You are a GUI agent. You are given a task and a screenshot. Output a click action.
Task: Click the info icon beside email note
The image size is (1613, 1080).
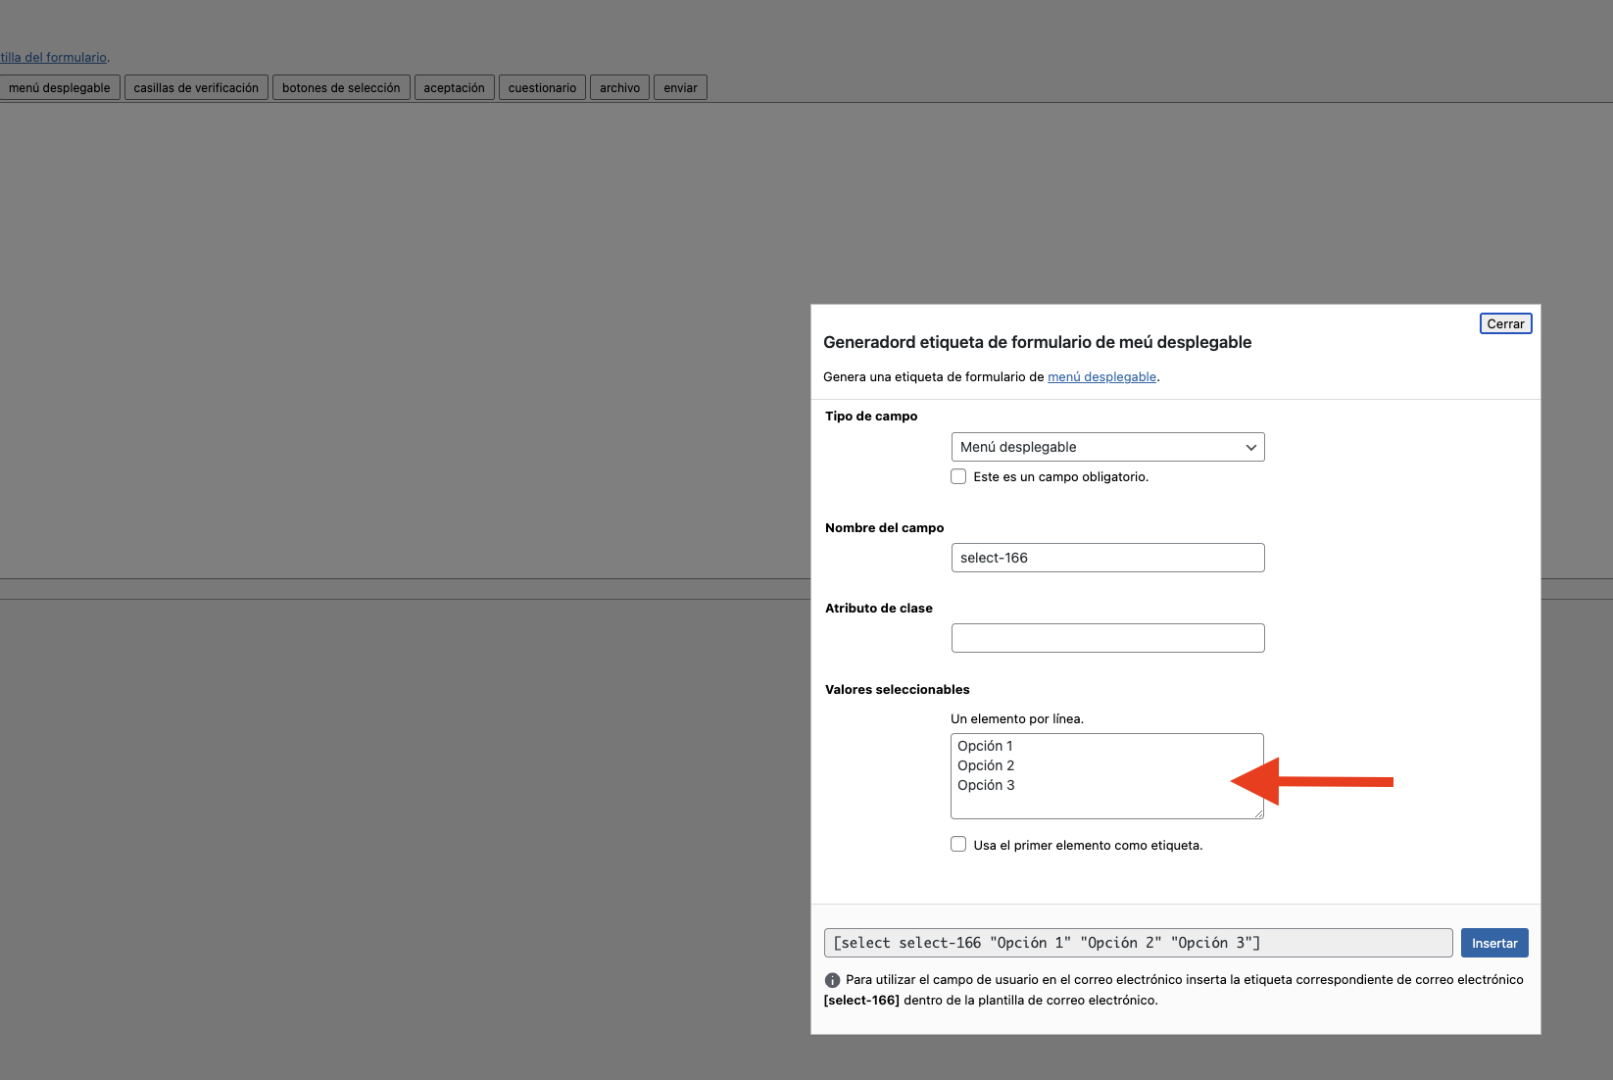click(x=832, y=980)
